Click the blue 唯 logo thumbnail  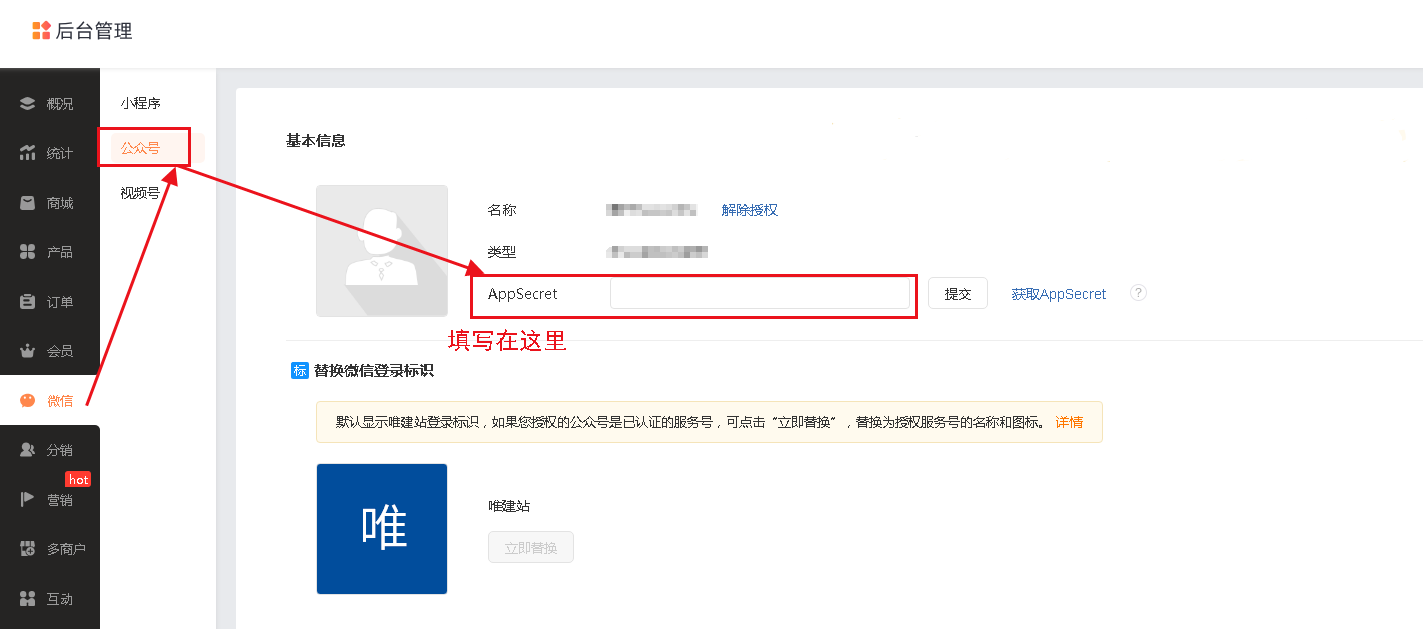coord(382,529)
